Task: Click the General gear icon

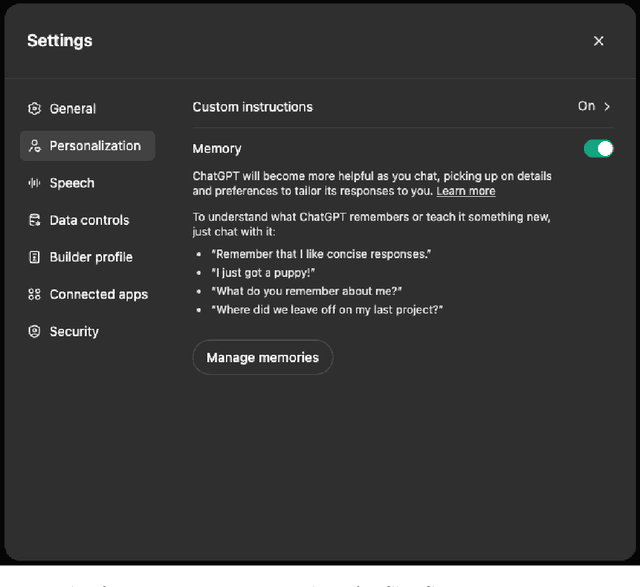Action: coord(35,109)
